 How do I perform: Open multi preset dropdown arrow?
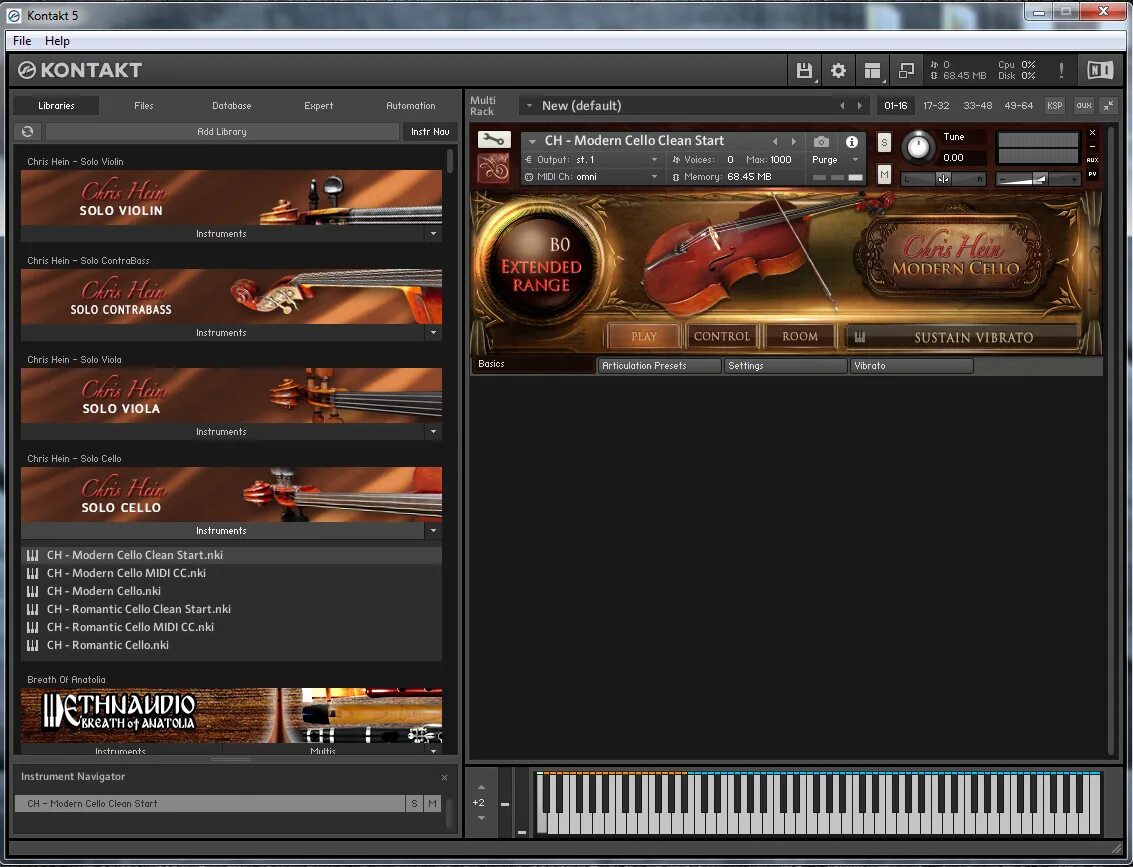click(x=529, y=105)
